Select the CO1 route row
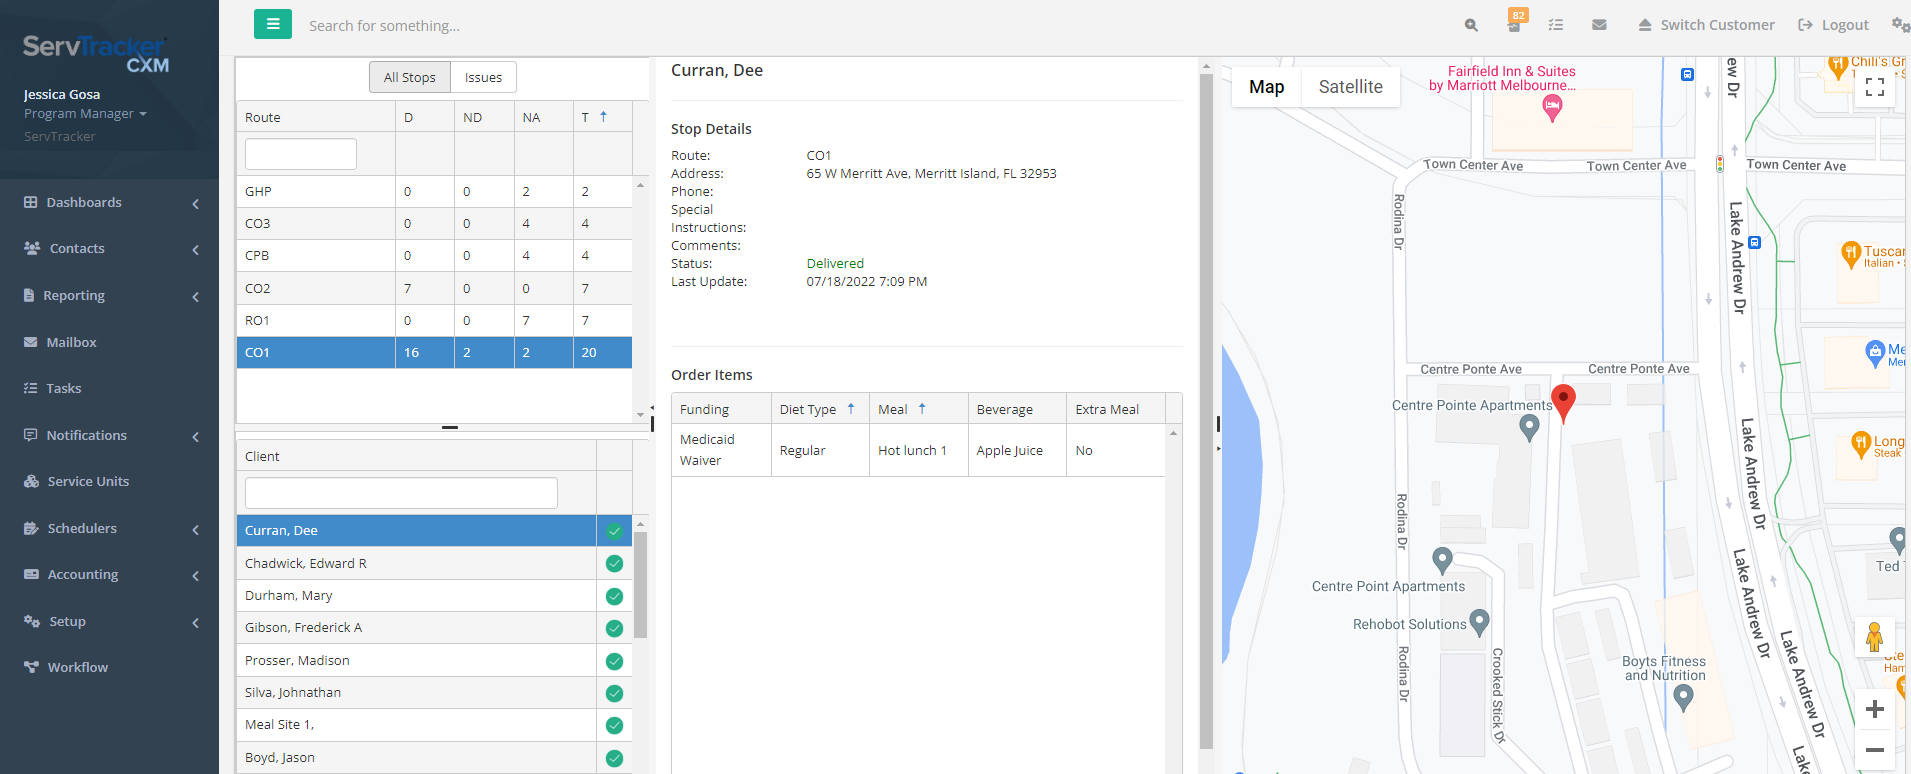The width and height of the screenshot is (1911, 774). point(434,352)
